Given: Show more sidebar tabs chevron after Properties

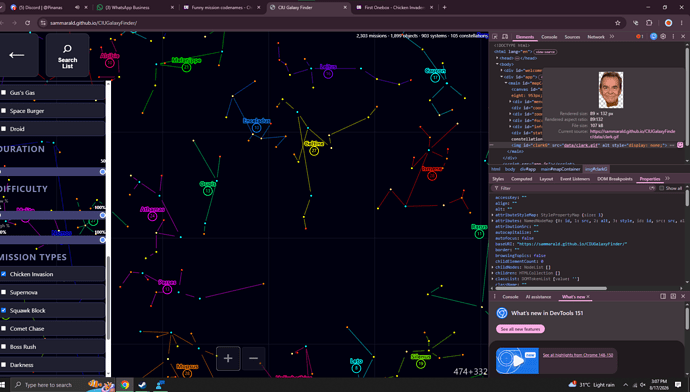Looking at the screenshot, I should click(x=668, y=179).
